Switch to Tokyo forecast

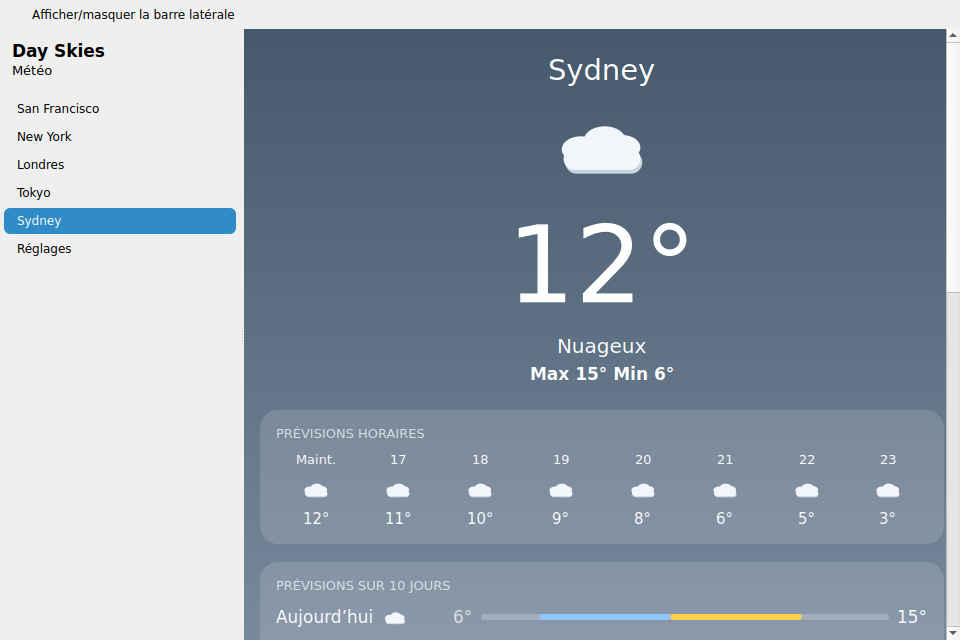click(x=120, y=193)
